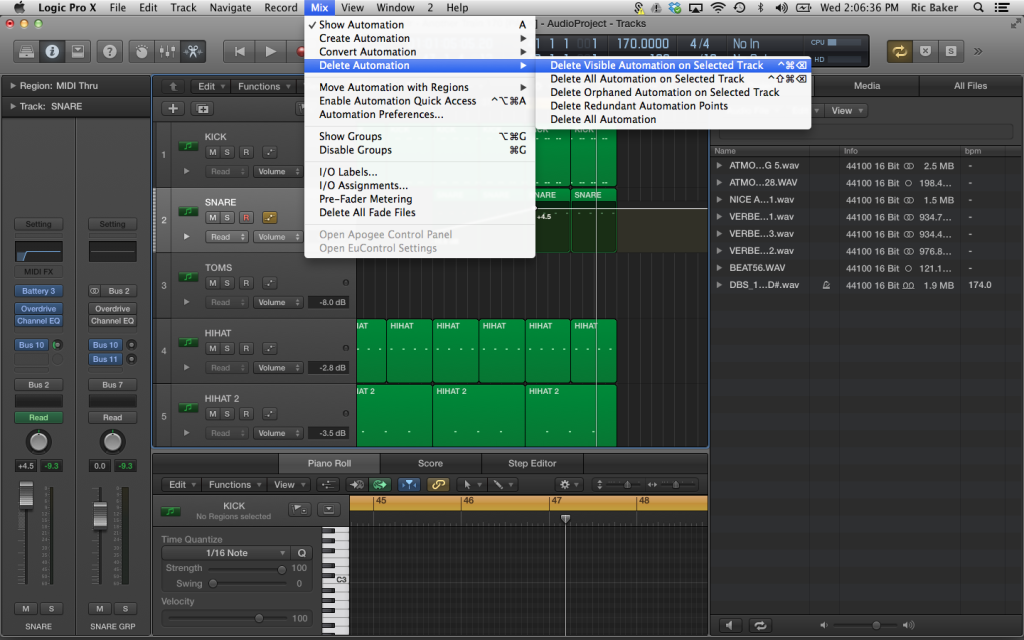Record-enable the HIHAT 2 track
Image resolution: width=1024 pixels, height=640 pixels.
click(246, 413)
